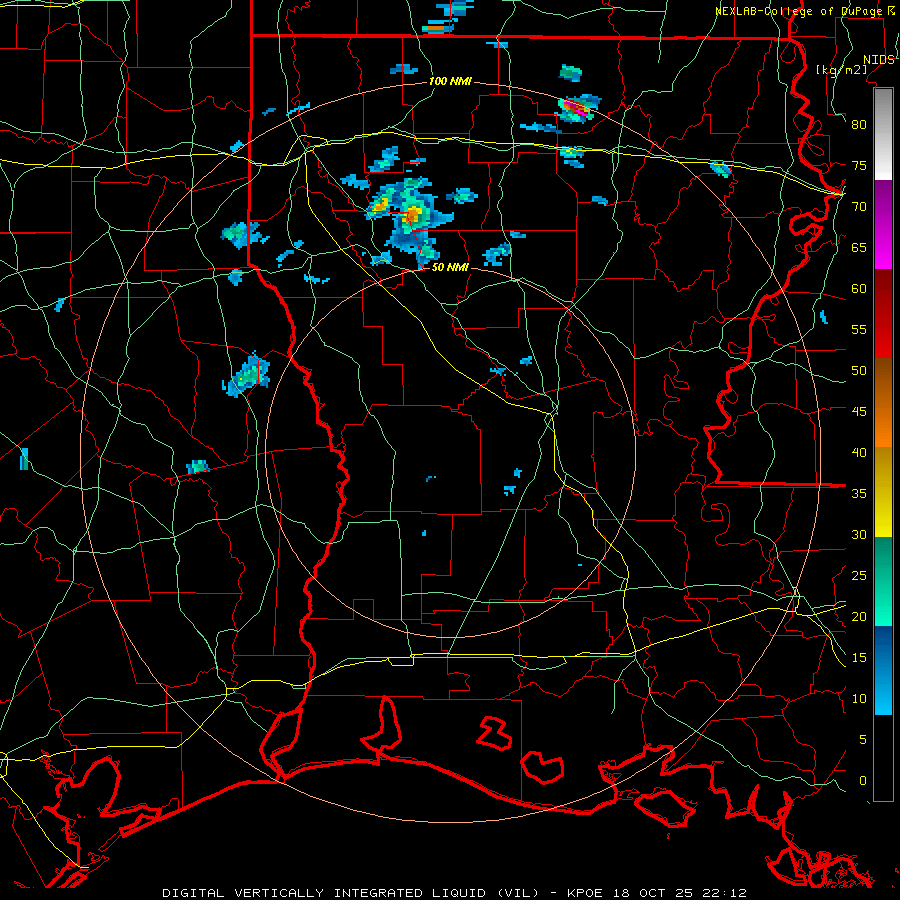Click the legend value 55
900x900 pixels.
tap(859, 329)
